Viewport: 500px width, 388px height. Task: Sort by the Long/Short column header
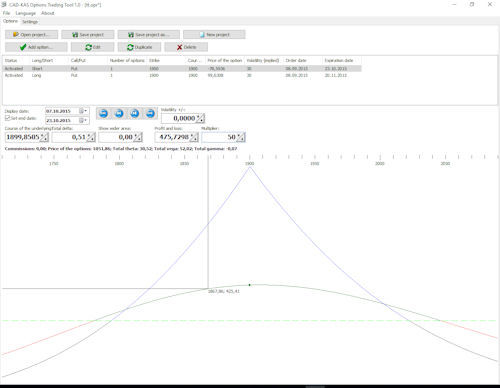[x=49, y=60]
